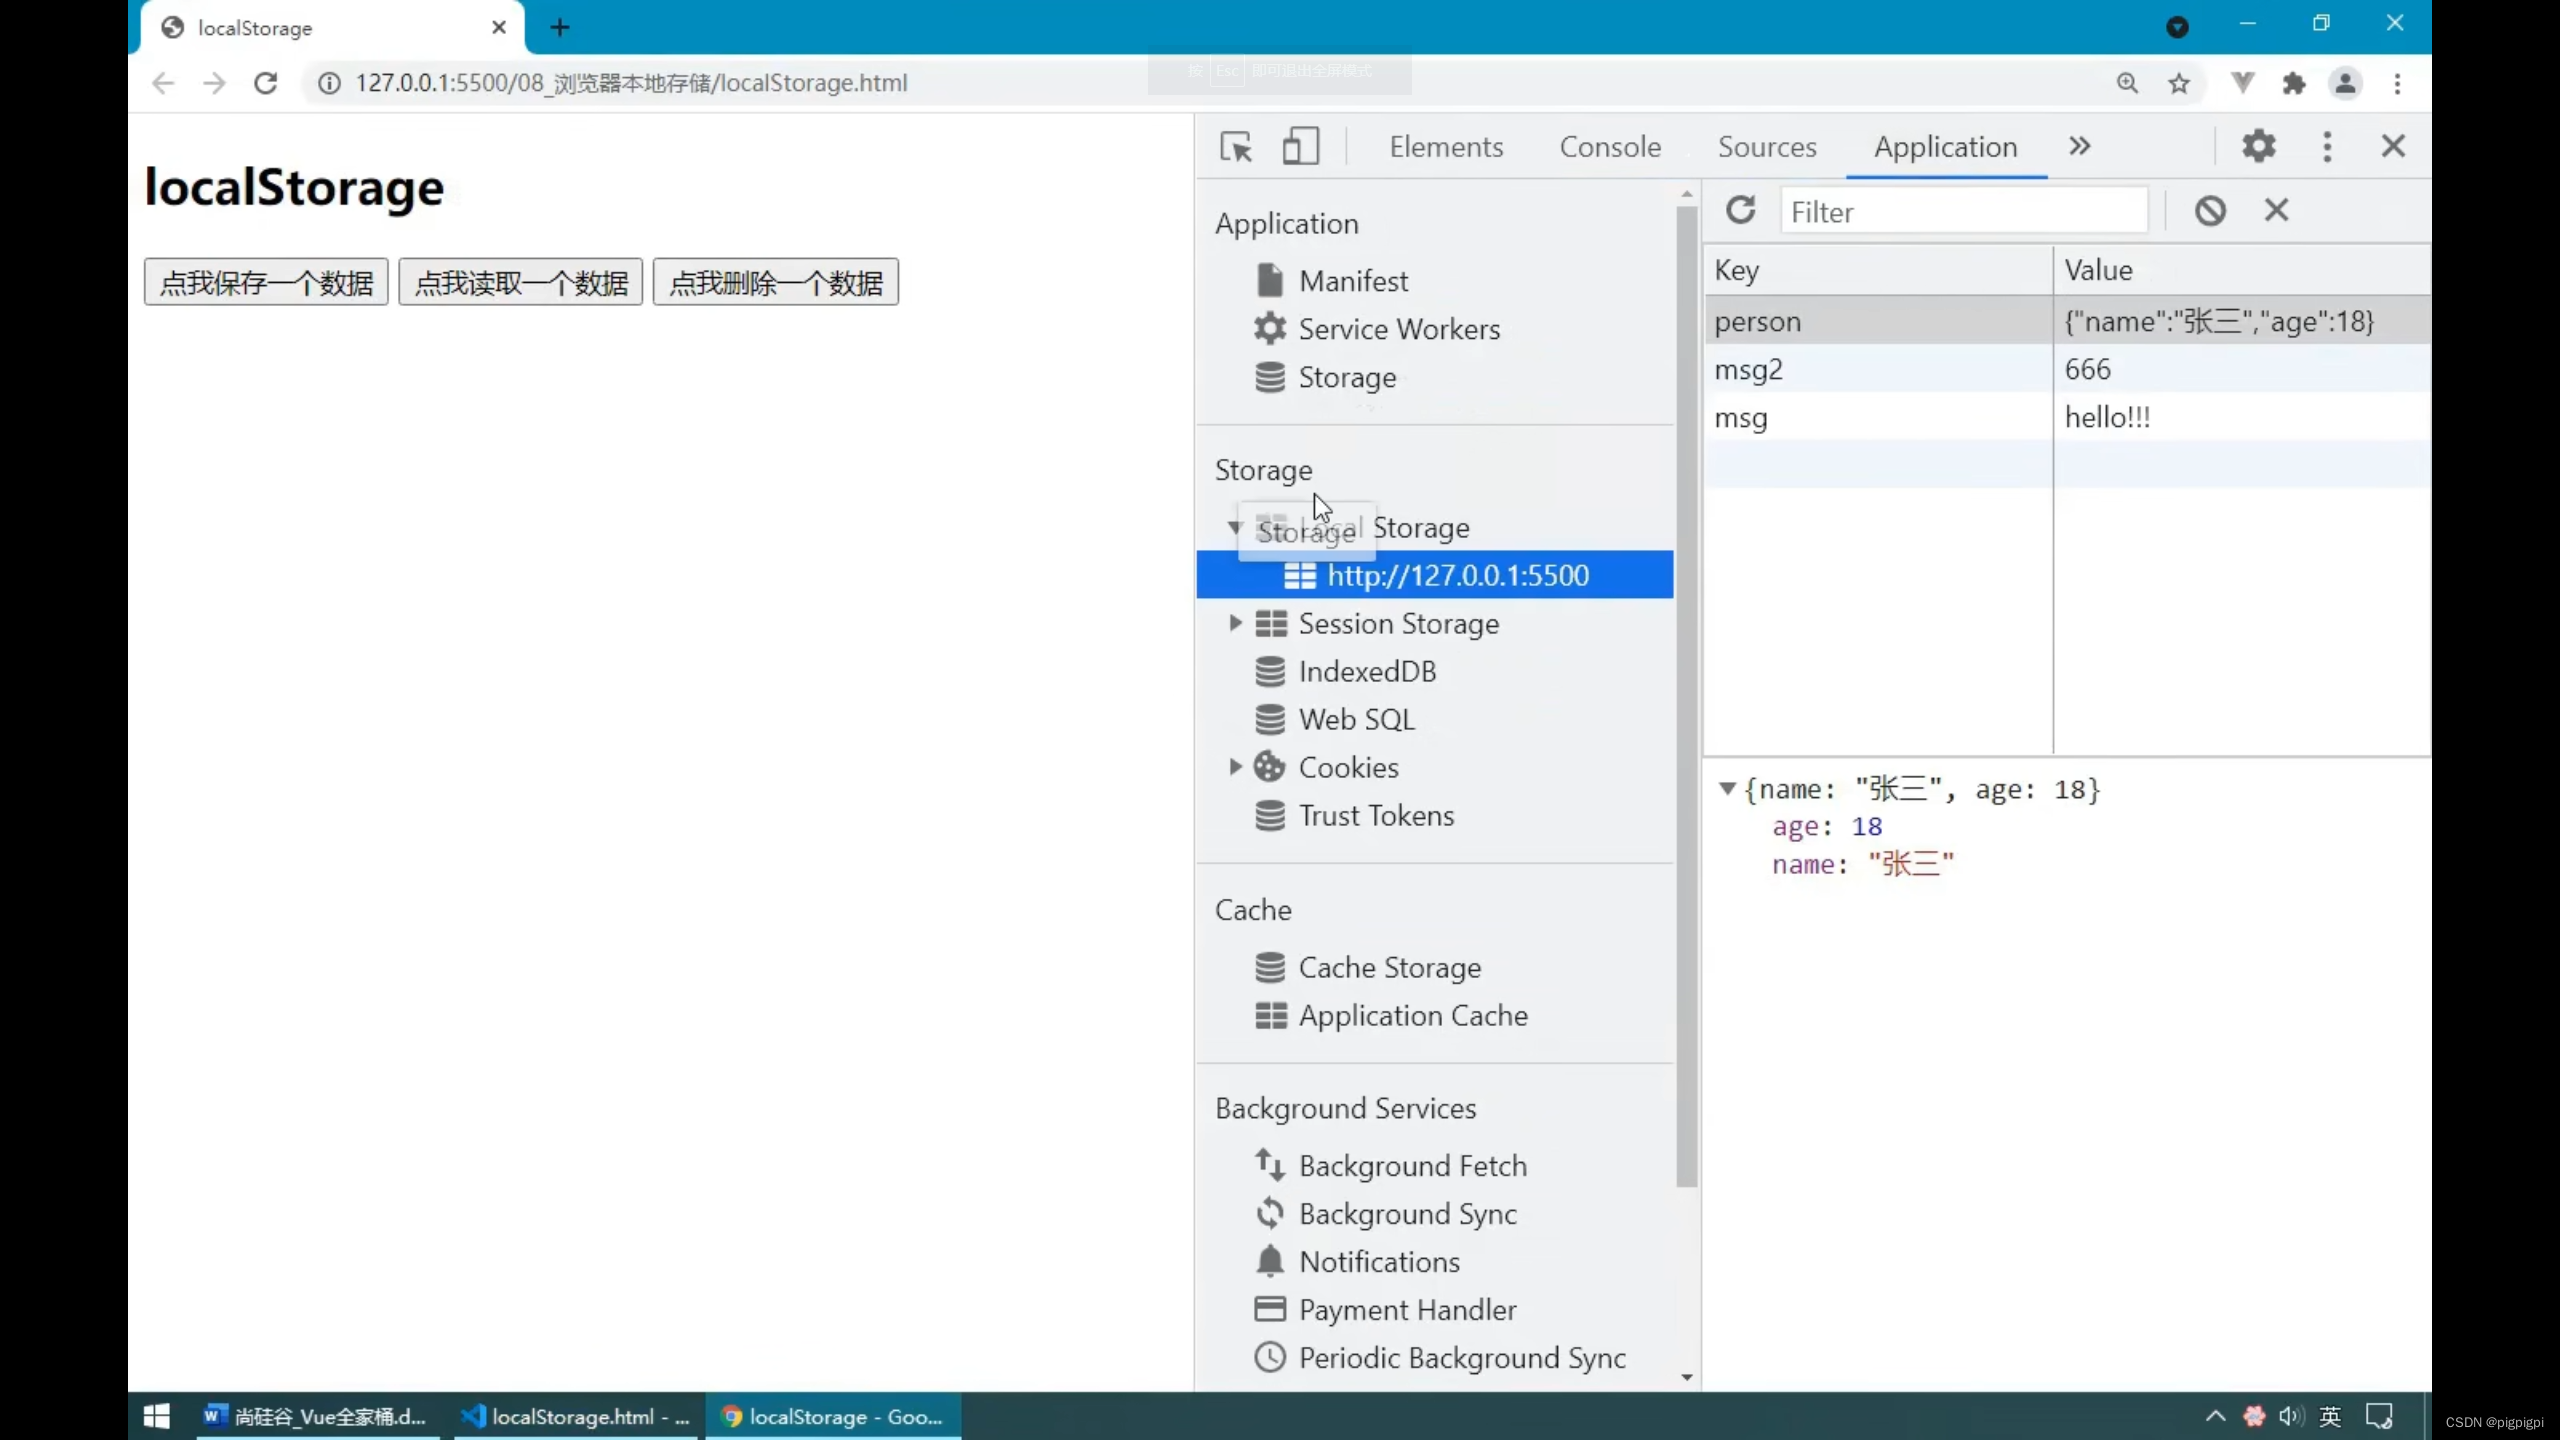The width and height of the screenshot is (2560, 1440).
Task: Select http://127.0.0.1:5500 storage origin
Action: (x=1435, y=575)
